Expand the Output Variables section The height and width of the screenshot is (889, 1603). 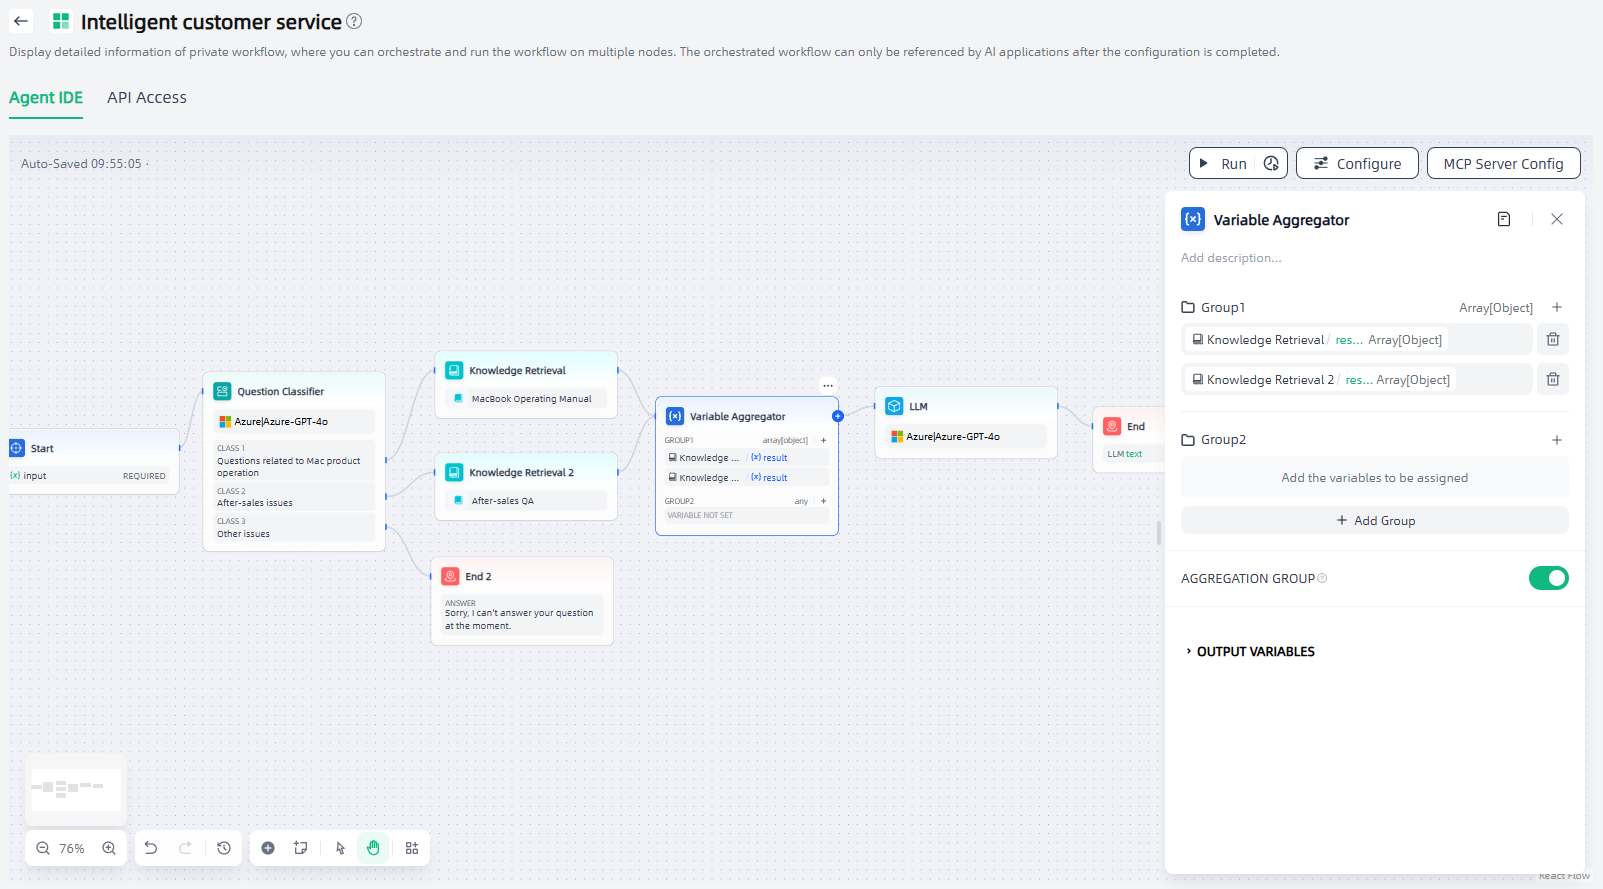(x=1255, y=651)
